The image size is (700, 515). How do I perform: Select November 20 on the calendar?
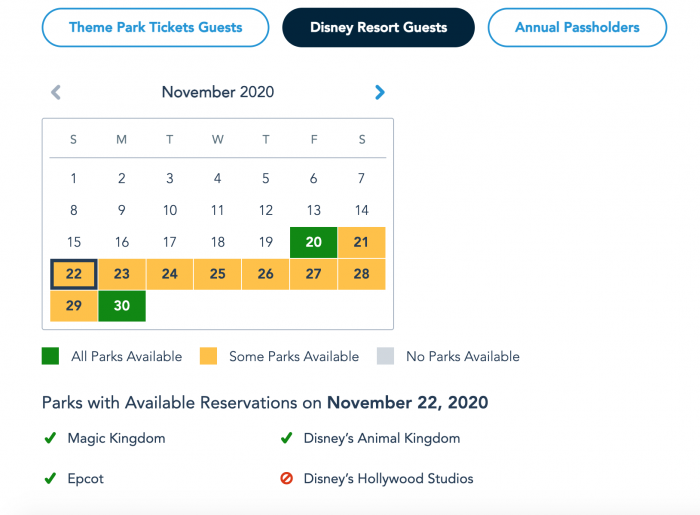click(313, 242)
